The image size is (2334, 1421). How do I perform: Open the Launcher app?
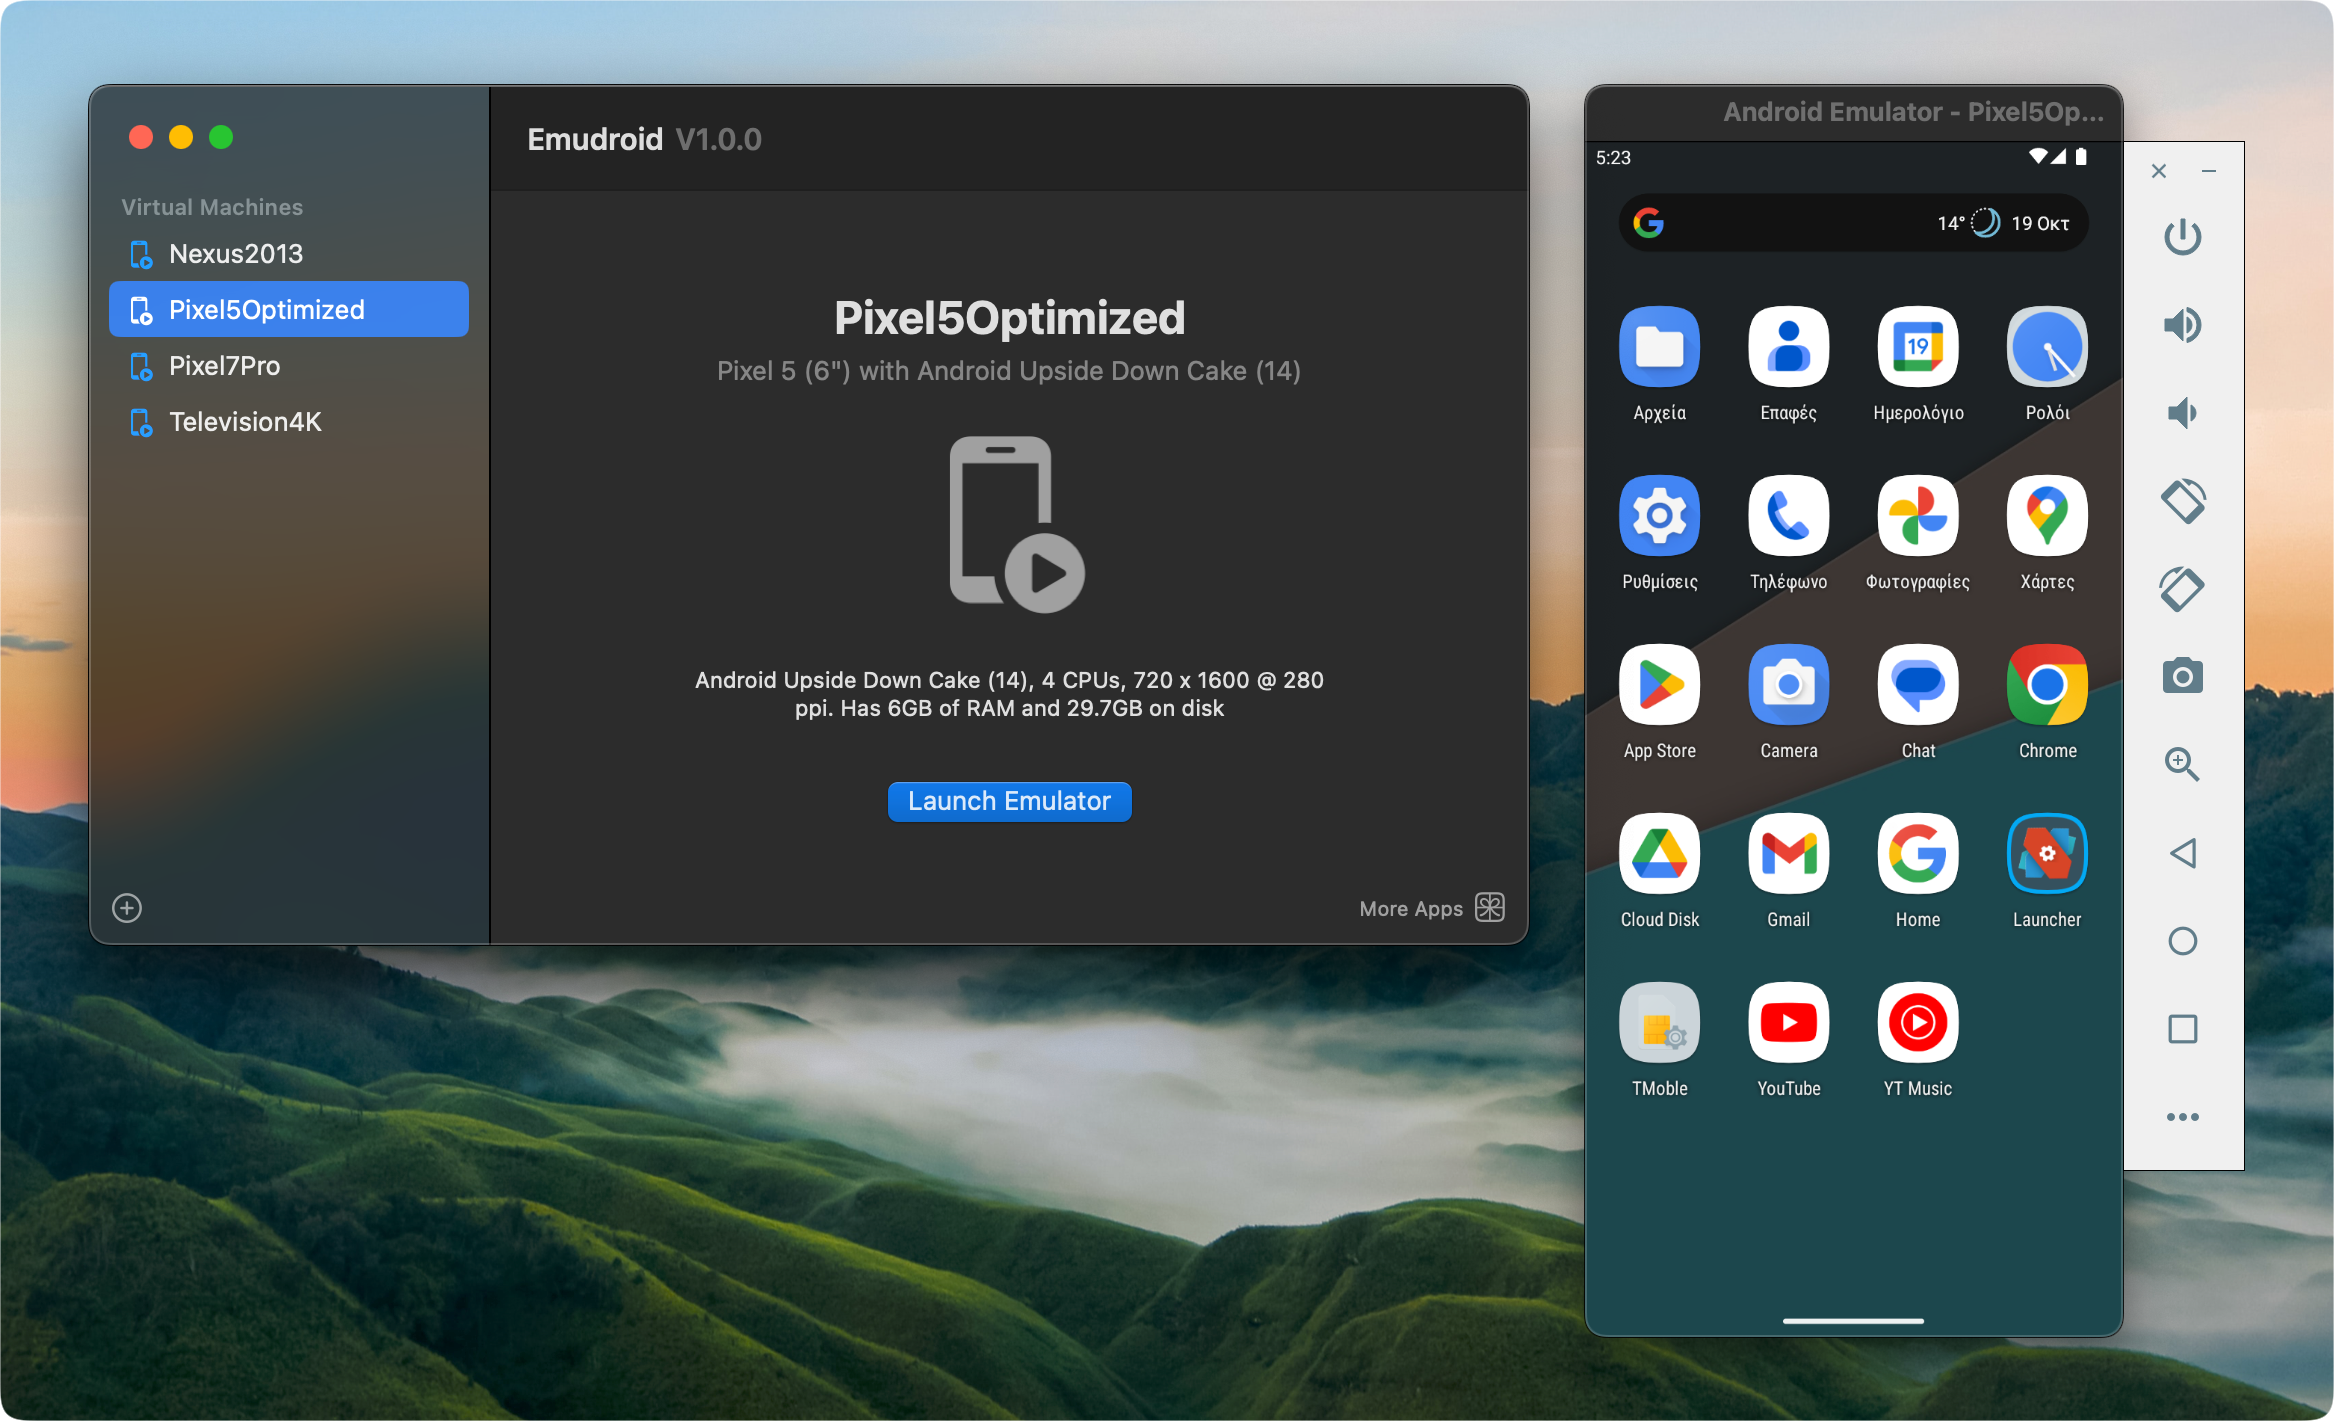tap(2047, 871)
